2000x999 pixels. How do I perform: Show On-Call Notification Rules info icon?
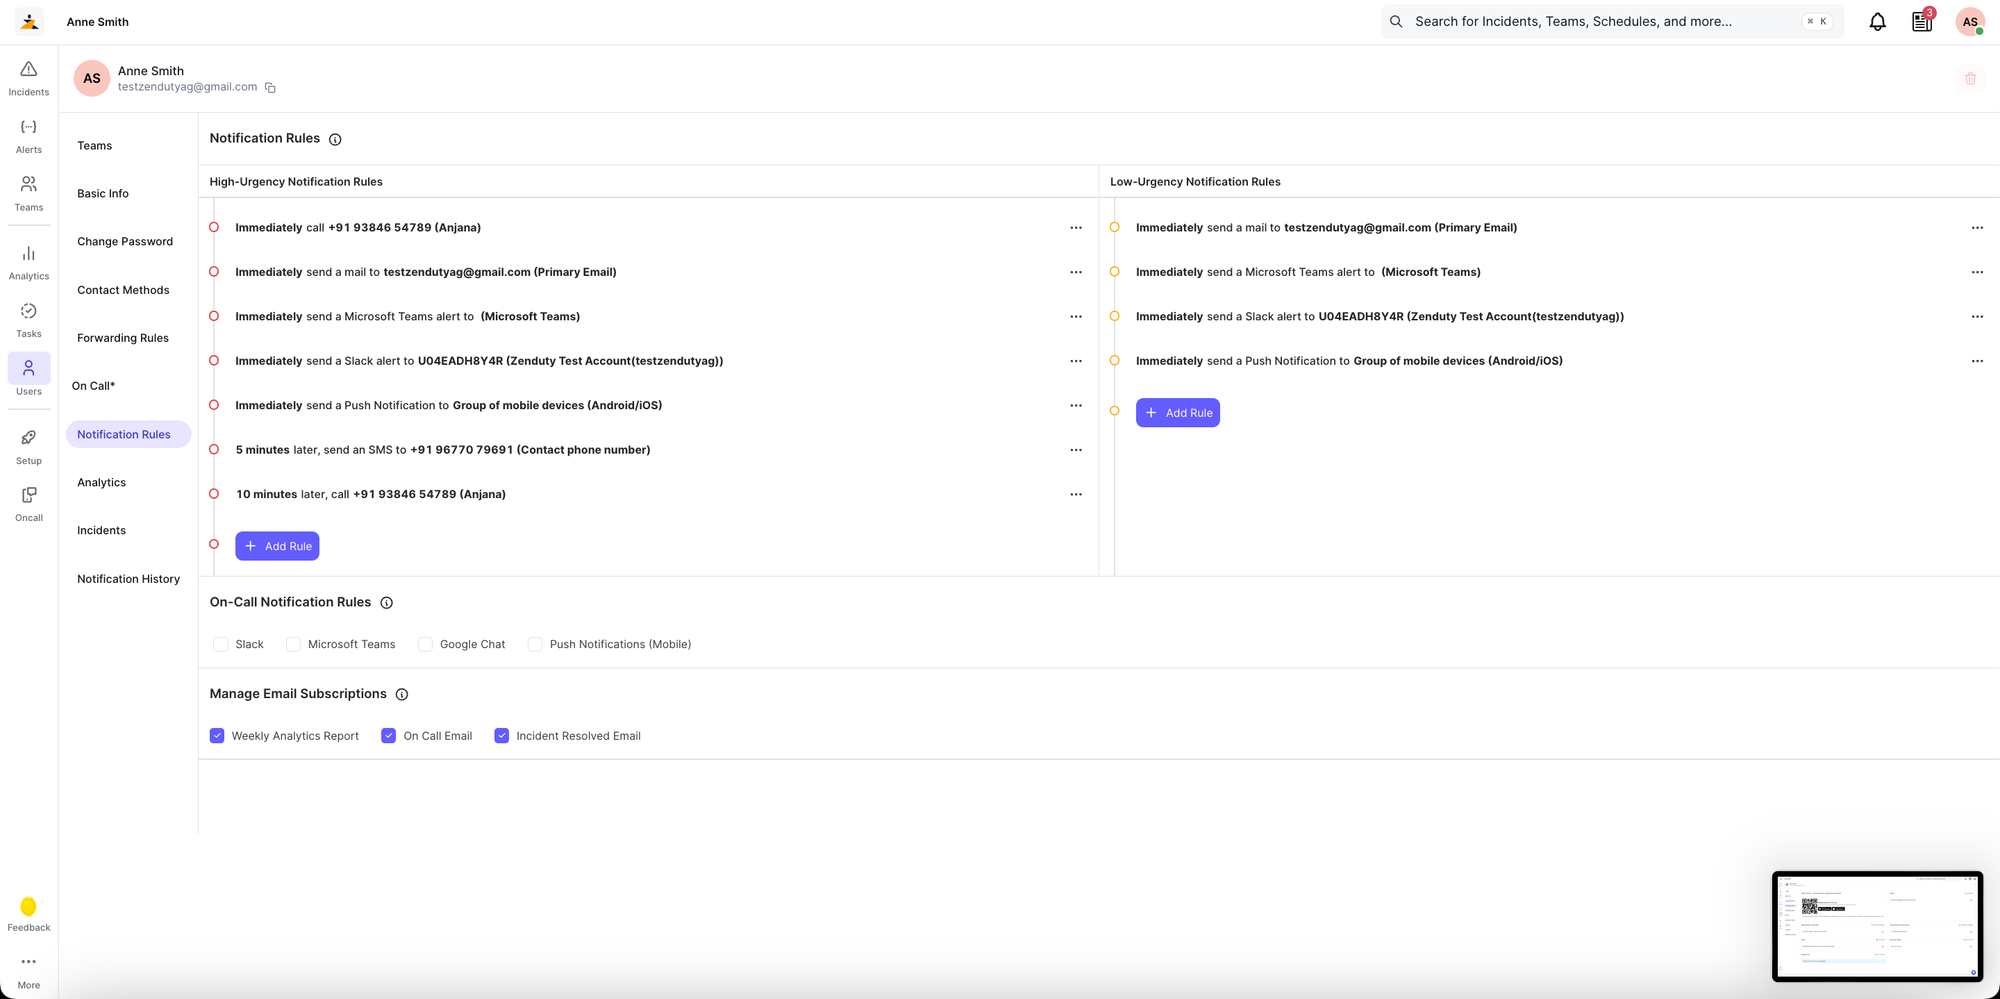[387, 603]
